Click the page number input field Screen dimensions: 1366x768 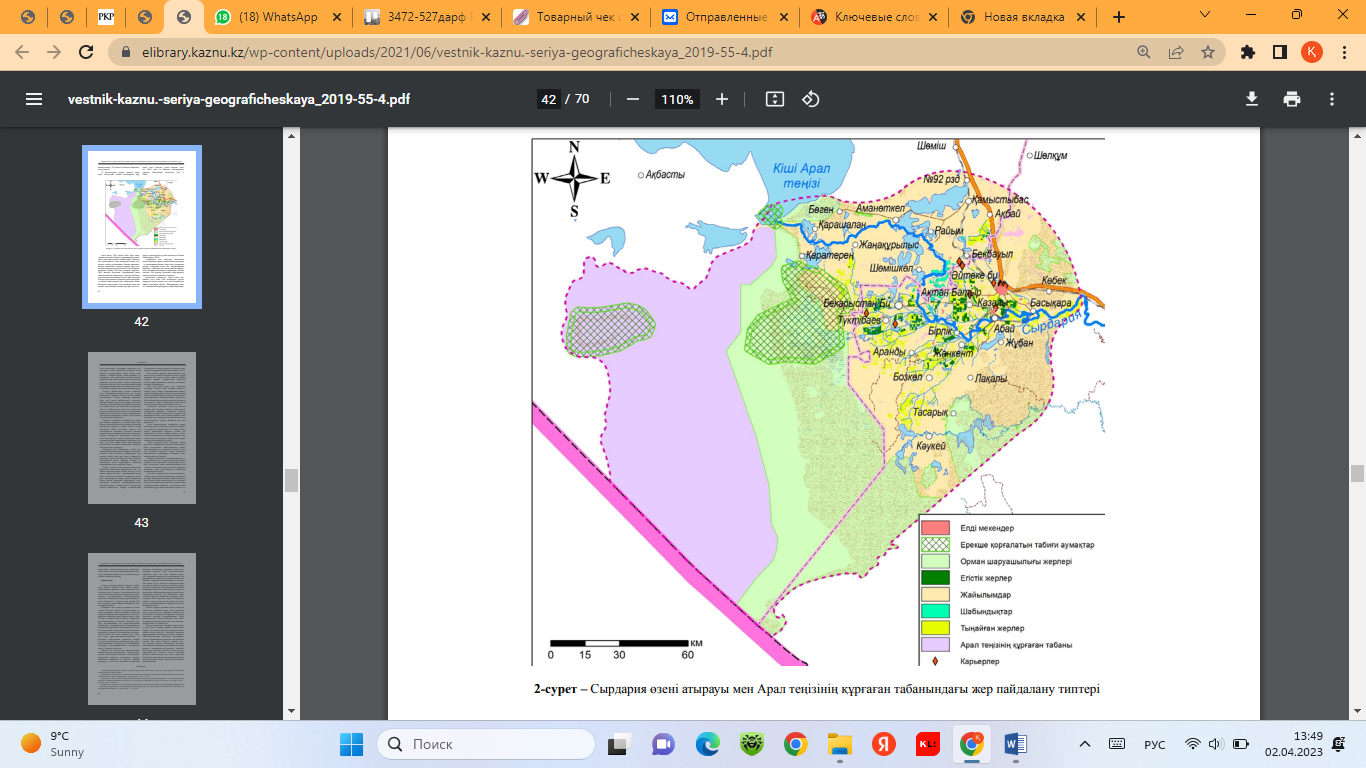click(x=548, y=99)
